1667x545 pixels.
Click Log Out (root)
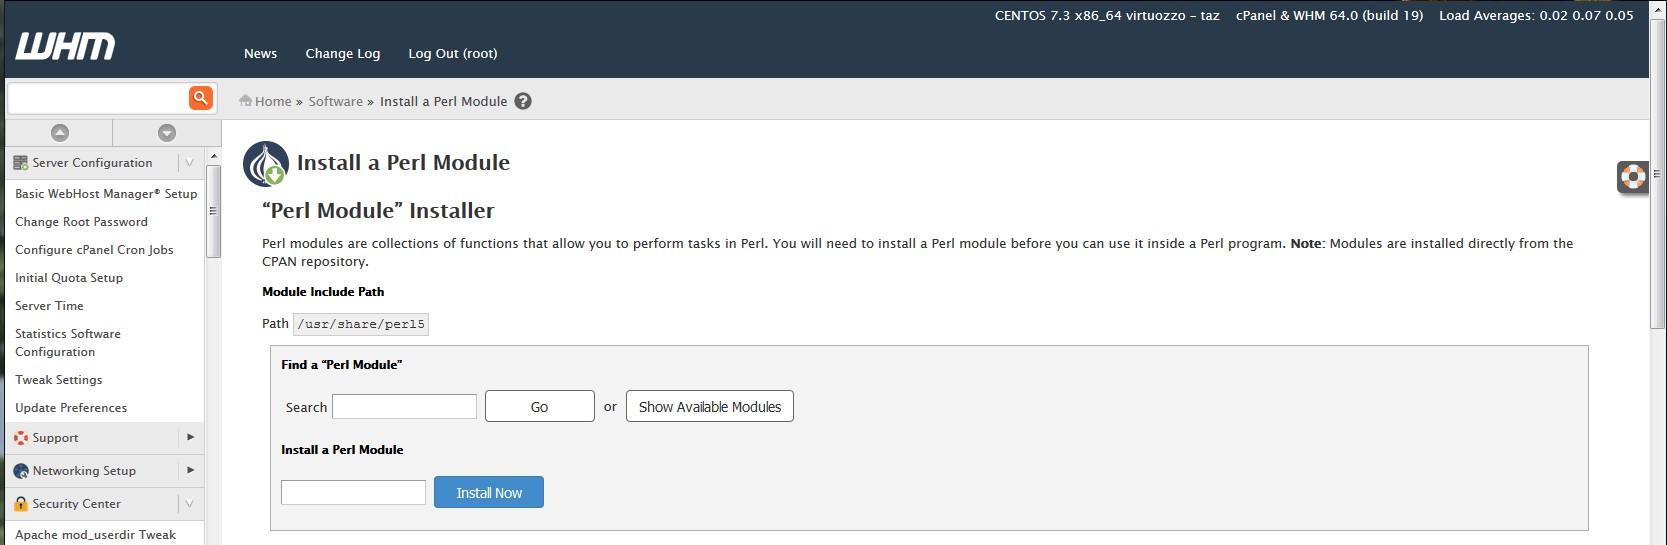[x=452, y=53]
